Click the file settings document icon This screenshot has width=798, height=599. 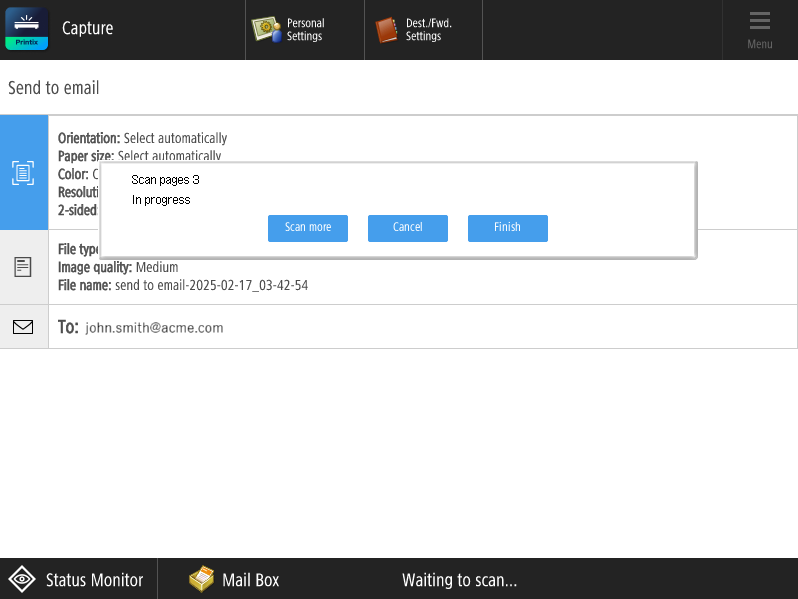[23, 267]
